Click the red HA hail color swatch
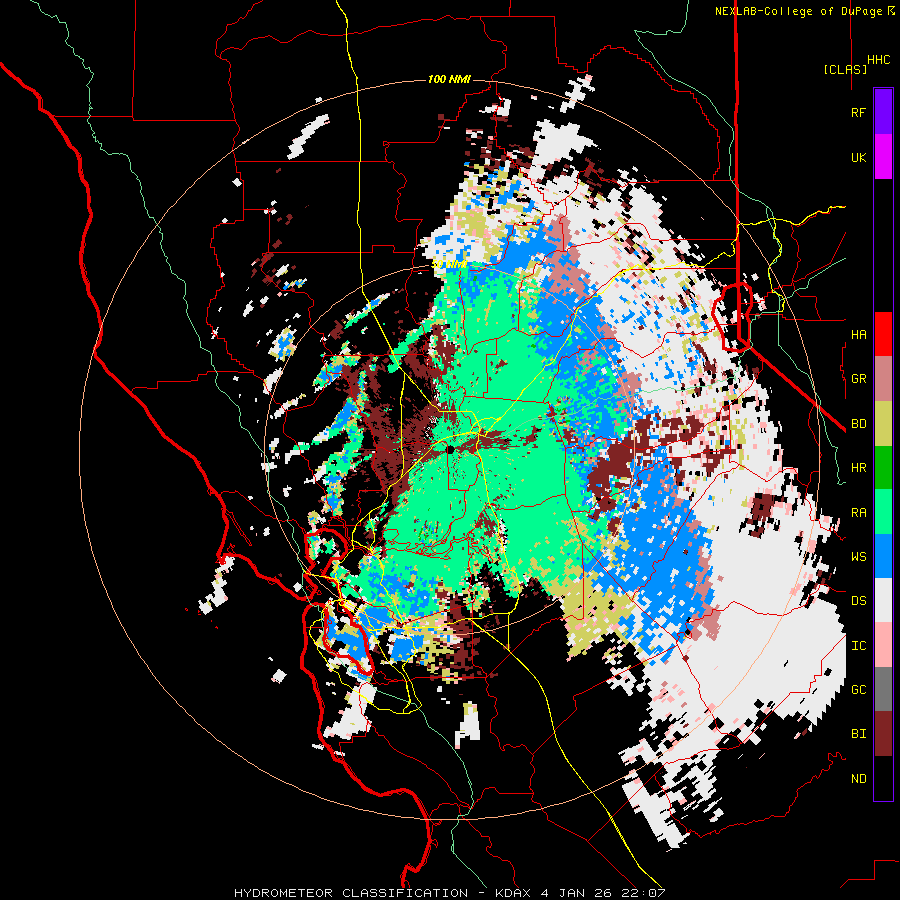Screen dimensions: 900x900 point(883,334)
